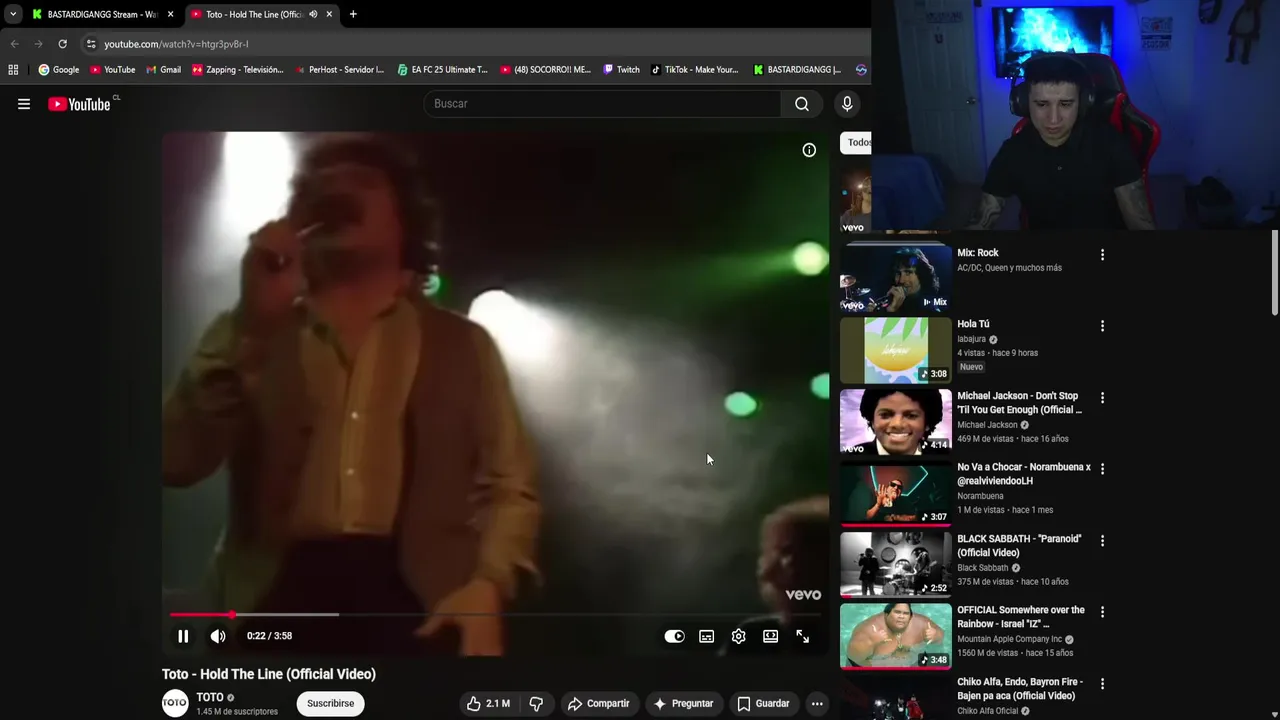Go back in the browser
Screen dimensions: 1280x720
tap(14, 44)
